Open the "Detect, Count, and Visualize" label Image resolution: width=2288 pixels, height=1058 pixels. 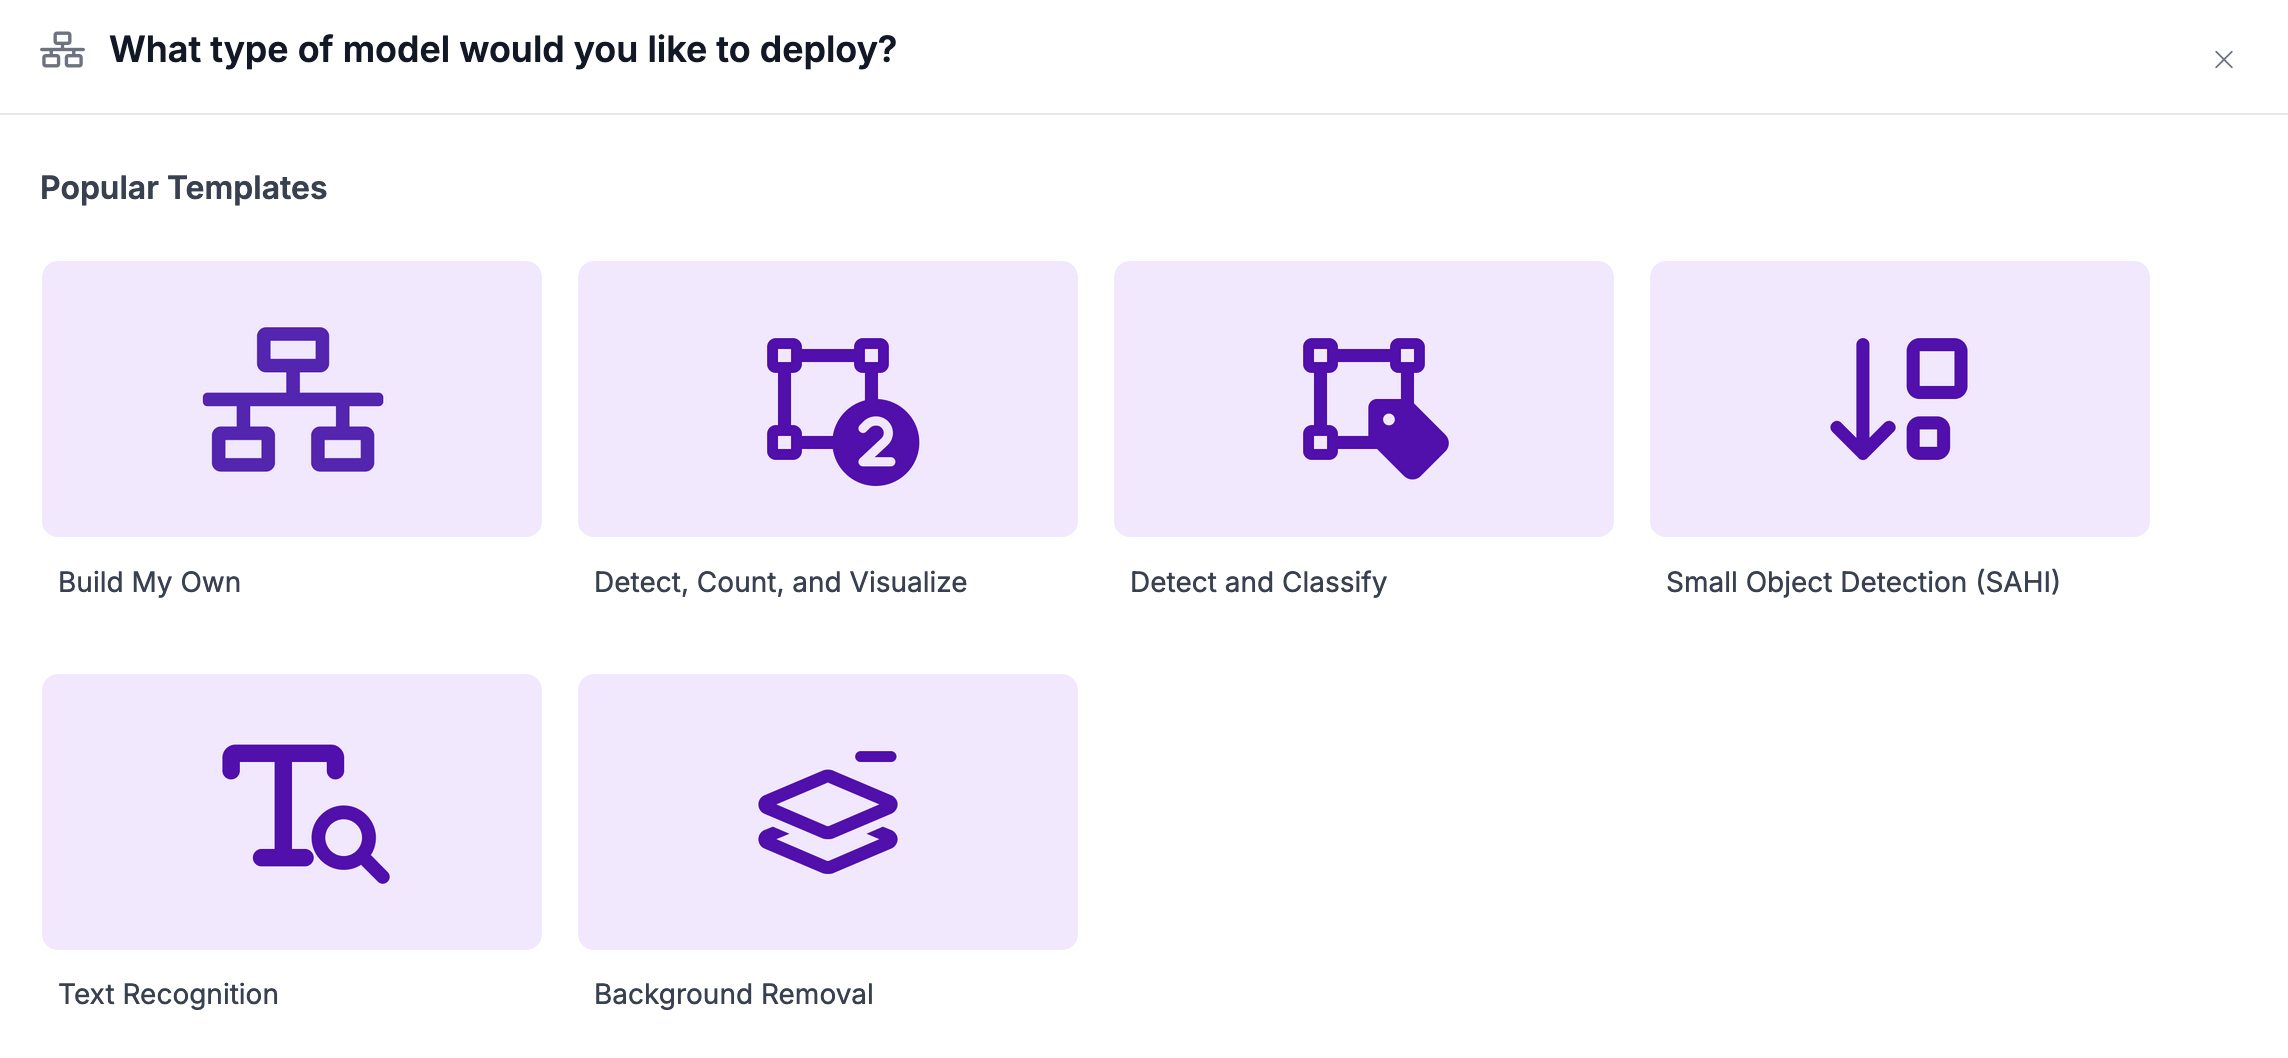coord(780,582)
